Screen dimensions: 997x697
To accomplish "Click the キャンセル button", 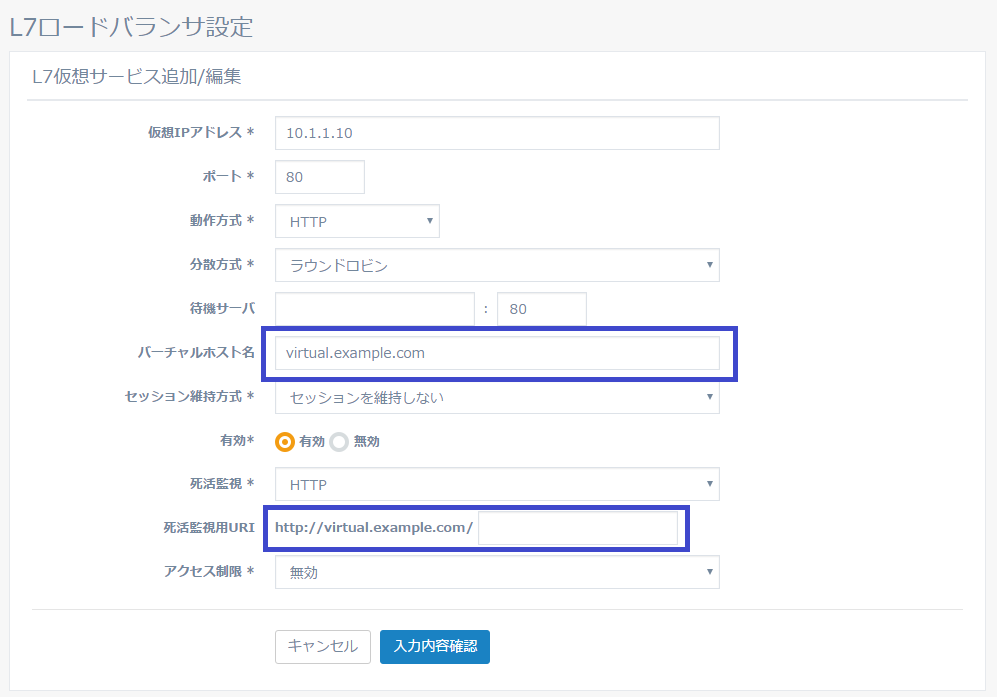I will 322,647.
